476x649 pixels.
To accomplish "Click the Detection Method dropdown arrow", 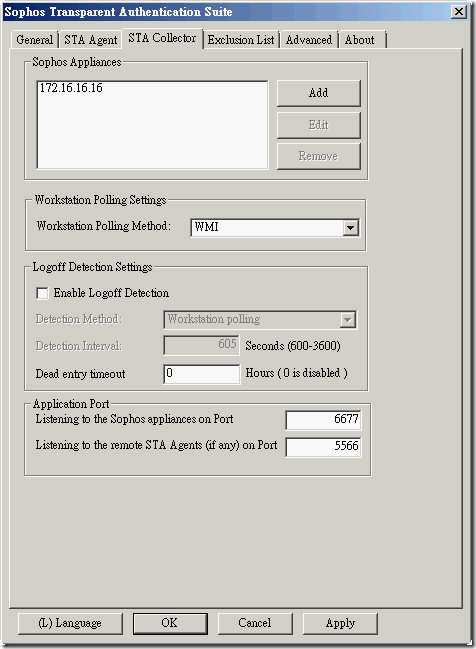I will coord(348,320).
